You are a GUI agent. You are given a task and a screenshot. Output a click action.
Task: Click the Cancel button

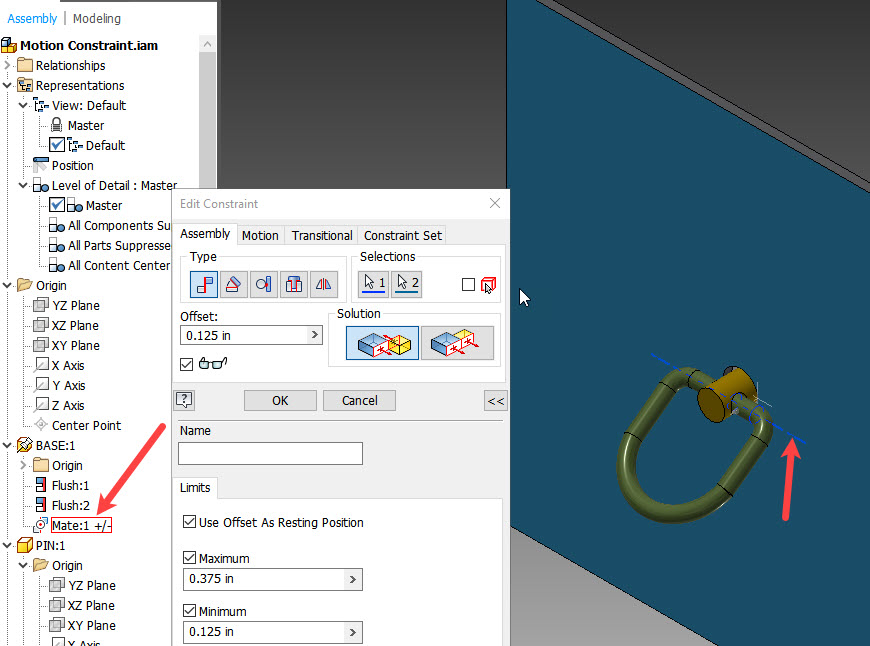click(x=358, y=400)
